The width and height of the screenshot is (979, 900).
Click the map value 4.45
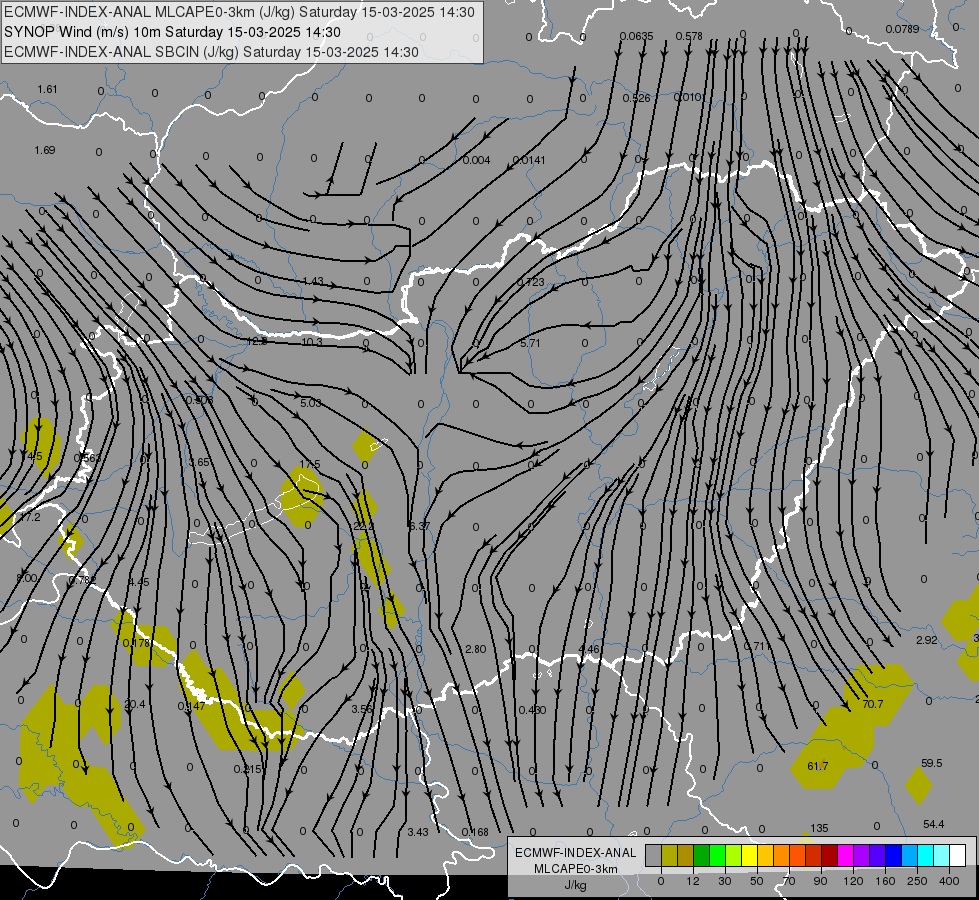coord(139,582)
